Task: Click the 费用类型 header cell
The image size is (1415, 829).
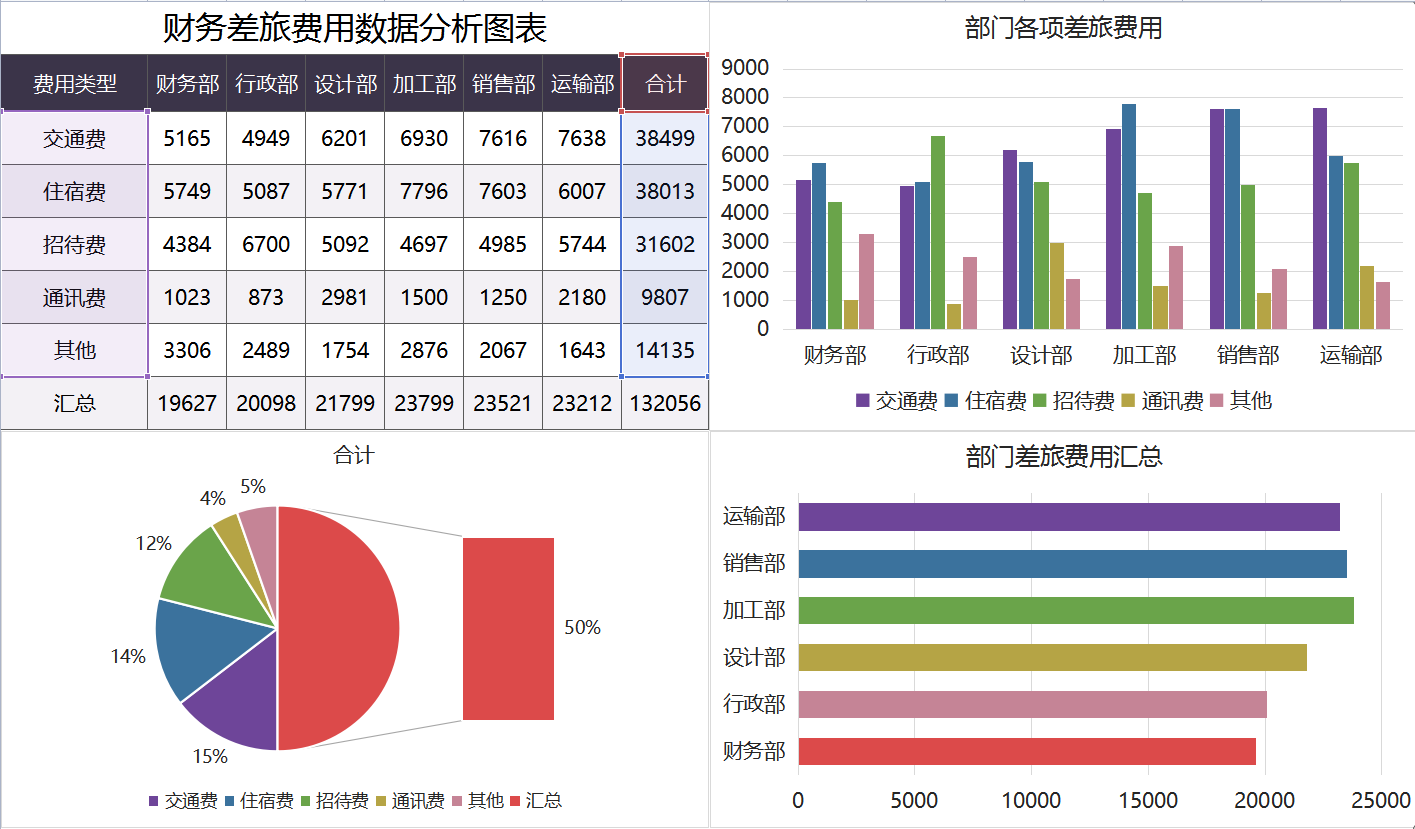Action: (x=74, y=84)
